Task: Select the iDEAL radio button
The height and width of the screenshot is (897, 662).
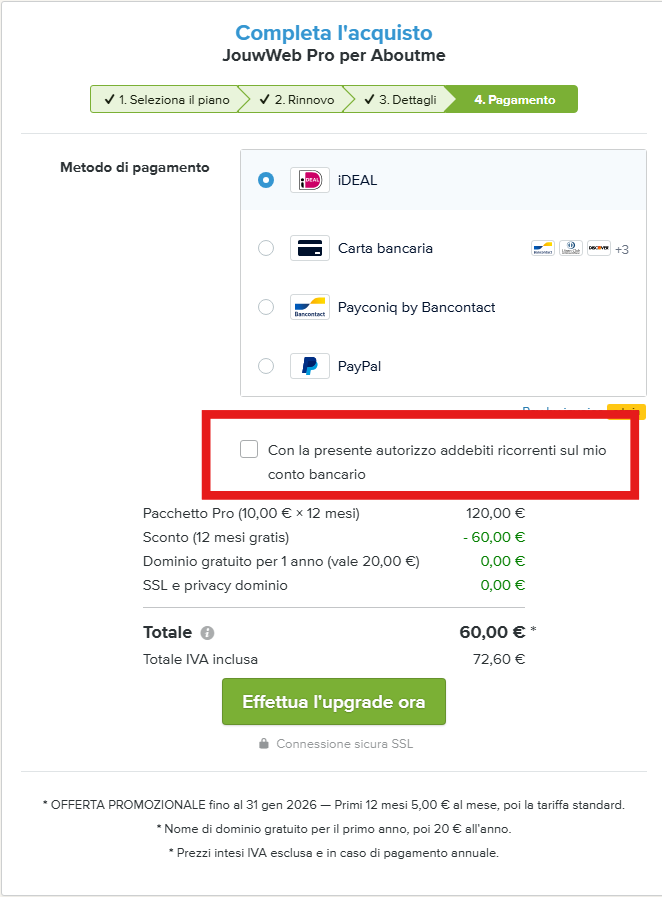Action: coord(265,180)
